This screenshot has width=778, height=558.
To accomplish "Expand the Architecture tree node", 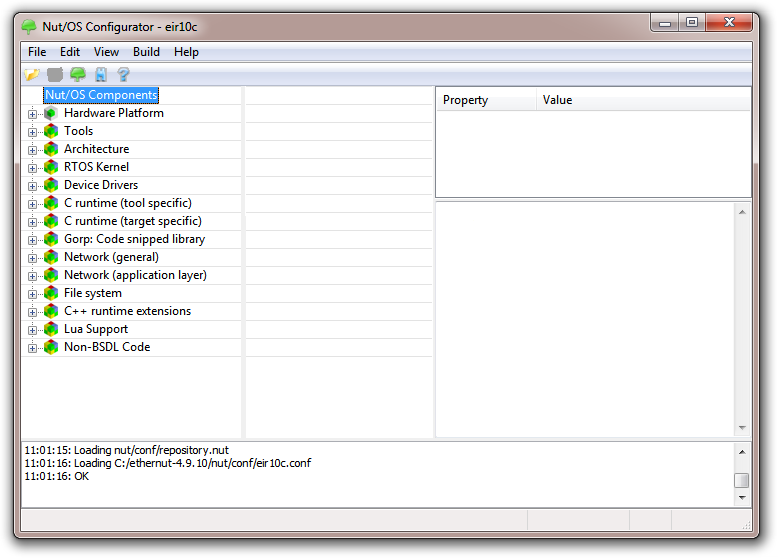I will tap(32, 150).
